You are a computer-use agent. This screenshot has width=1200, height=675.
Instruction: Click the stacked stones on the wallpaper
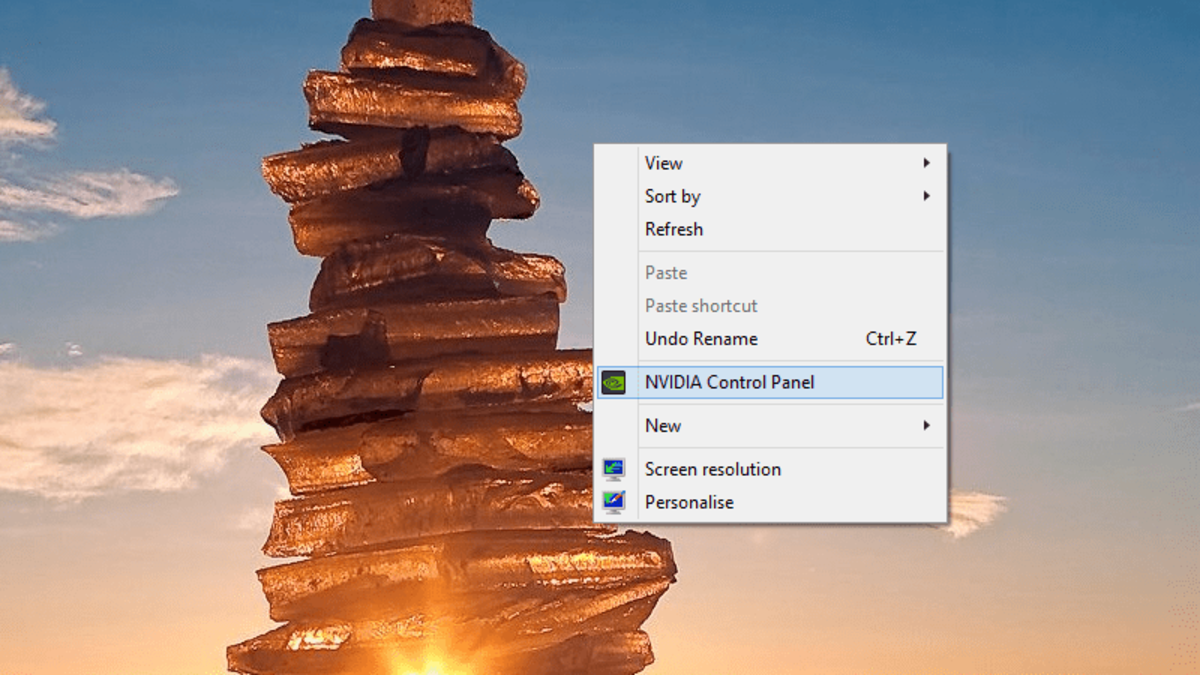coord(420,330)
